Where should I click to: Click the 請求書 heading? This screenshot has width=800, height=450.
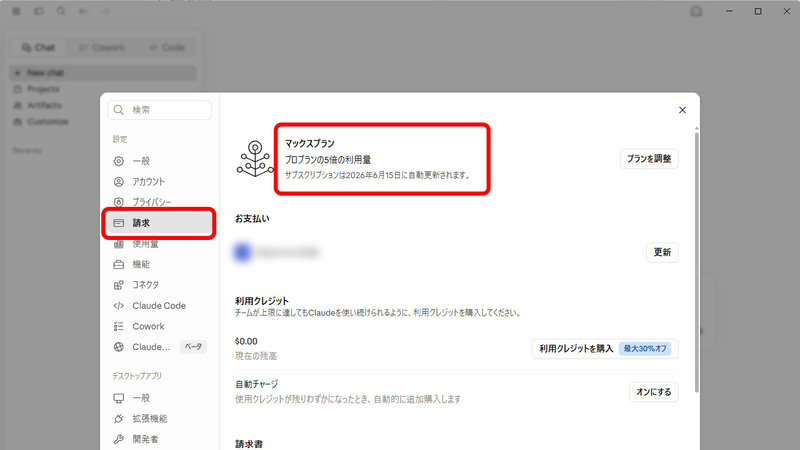click(x=249, y=444)
